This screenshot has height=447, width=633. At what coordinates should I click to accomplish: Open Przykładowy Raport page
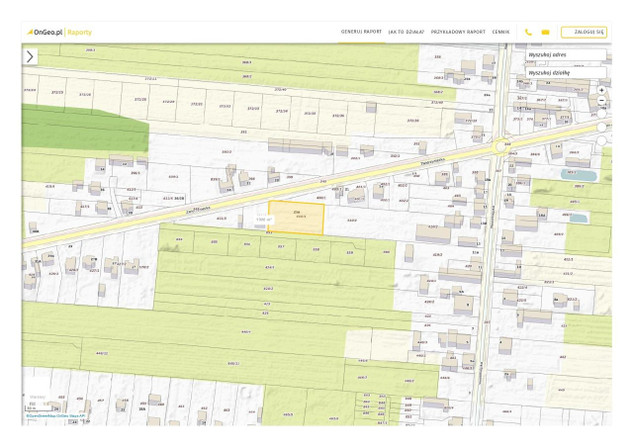coord(457,32)
